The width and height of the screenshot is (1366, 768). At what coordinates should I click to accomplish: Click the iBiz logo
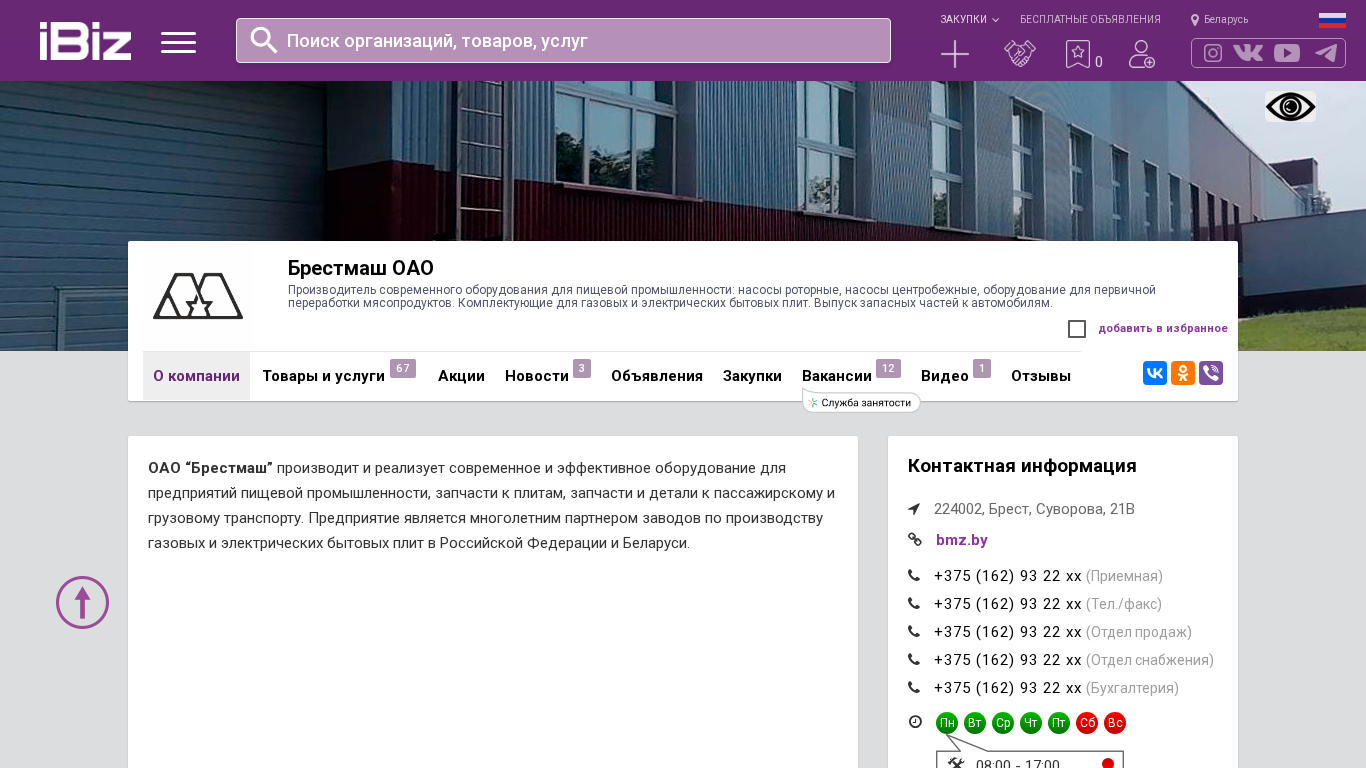pos(85,41)
